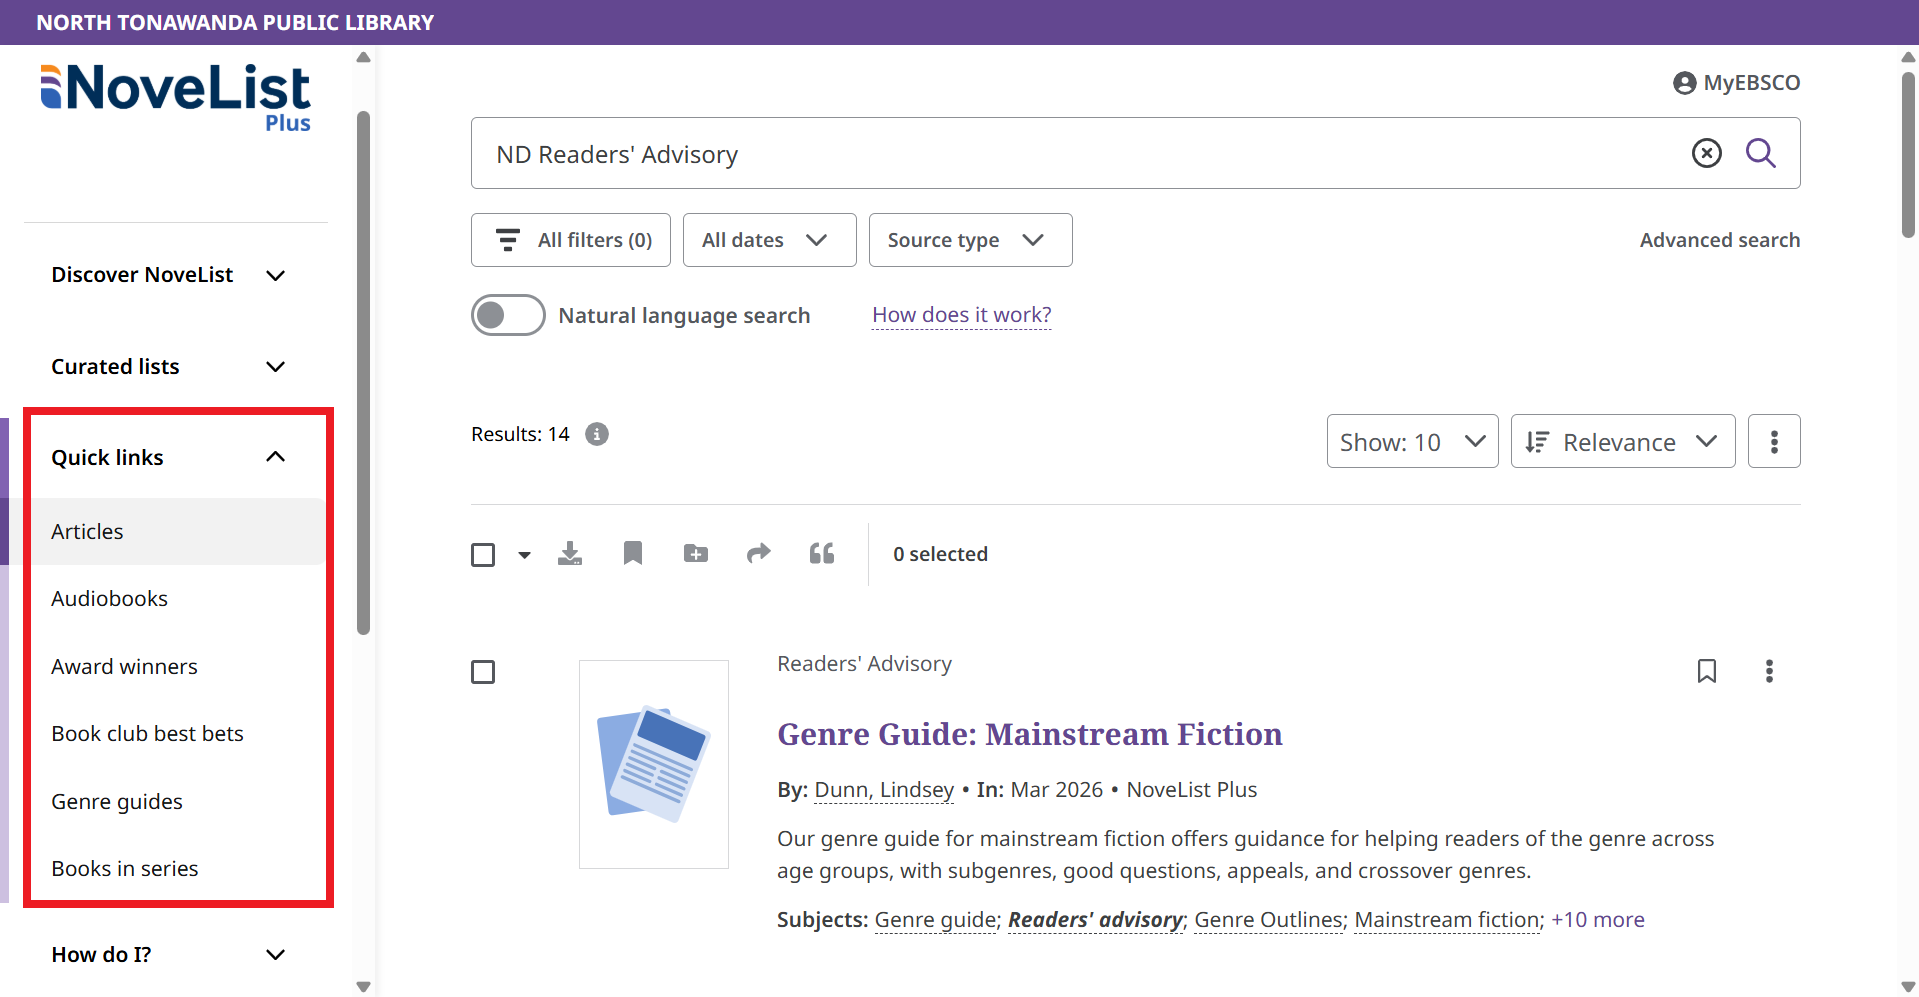Open Award winners quick link
This screenshot has height=997, width=1919.
(x=124, y=667)
